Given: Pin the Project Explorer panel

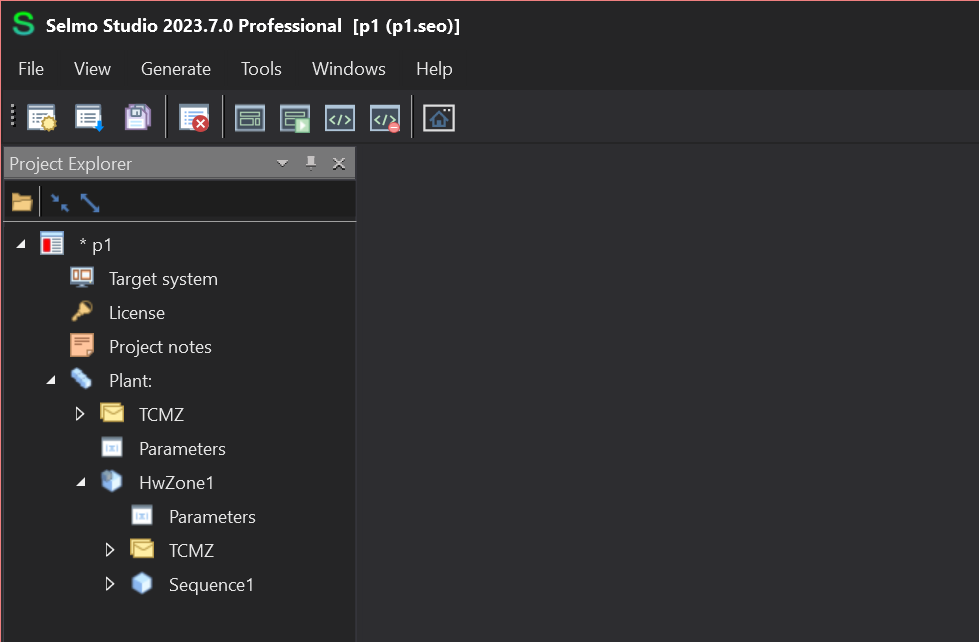Looking at the screenshot, I should 310,164.
